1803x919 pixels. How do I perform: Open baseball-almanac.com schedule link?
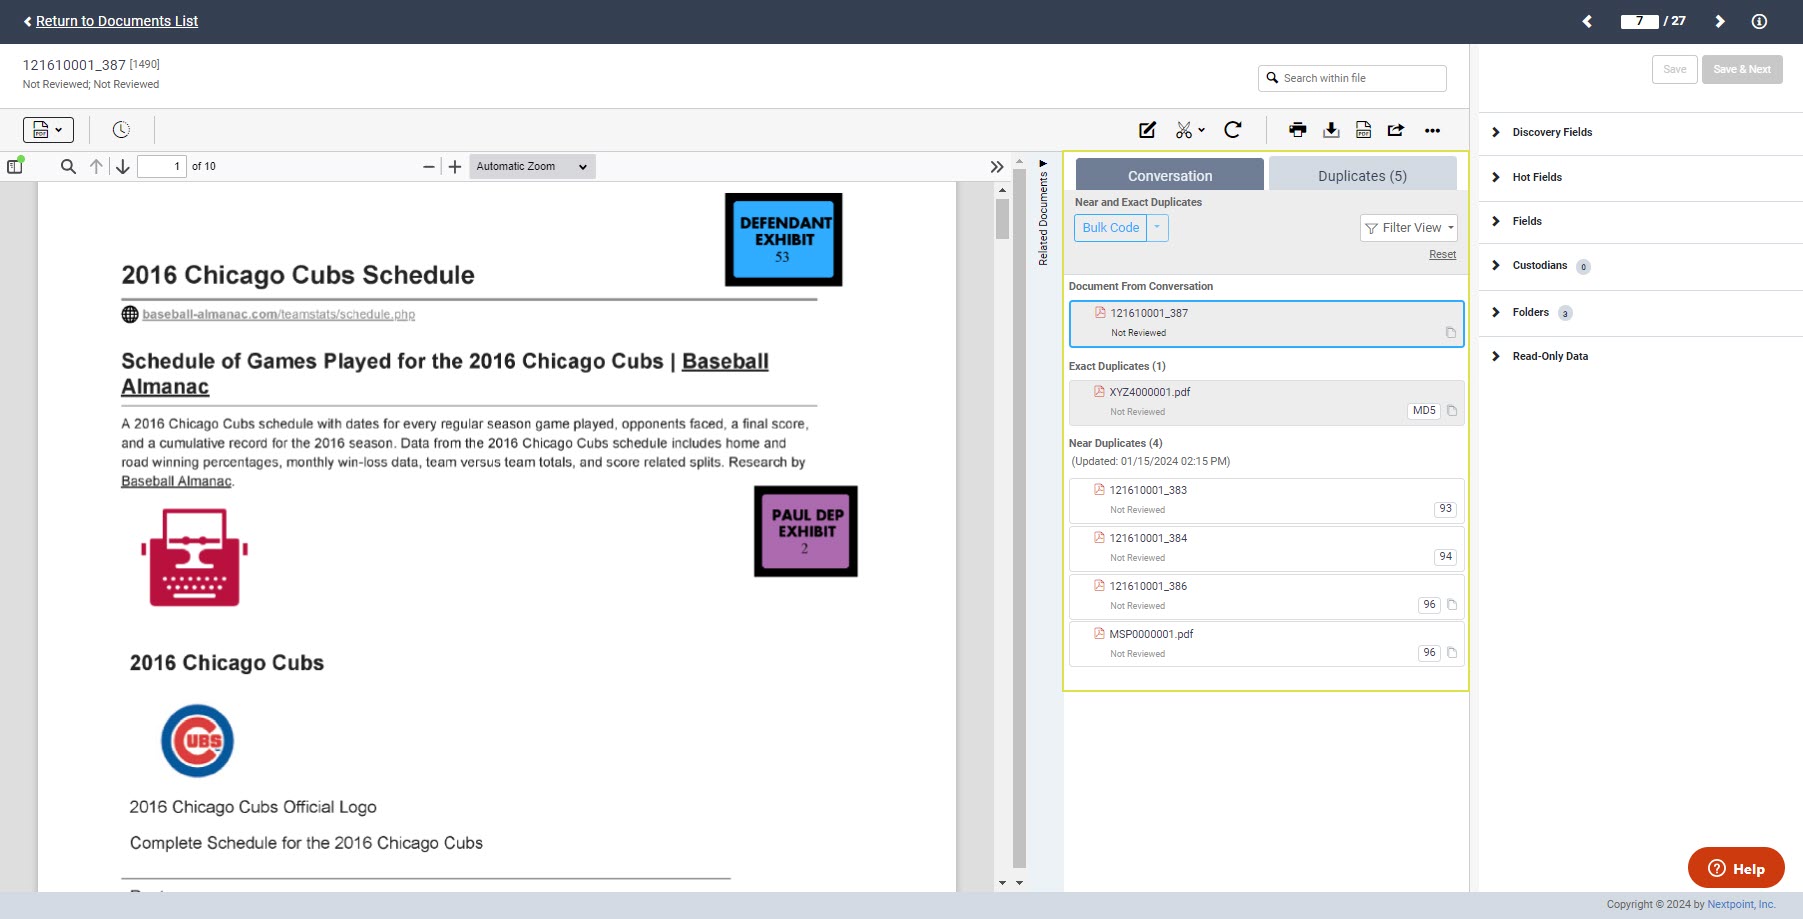[278, 314]
